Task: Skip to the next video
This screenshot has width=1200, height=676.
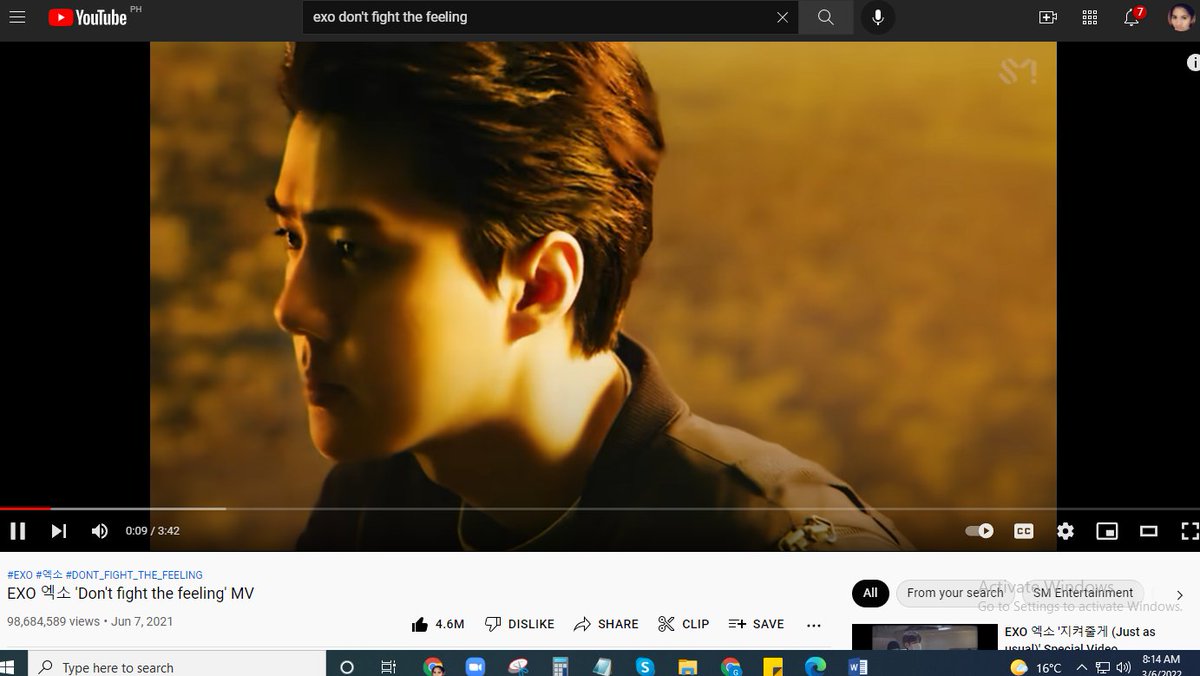Action: click(x=59, y=531)
